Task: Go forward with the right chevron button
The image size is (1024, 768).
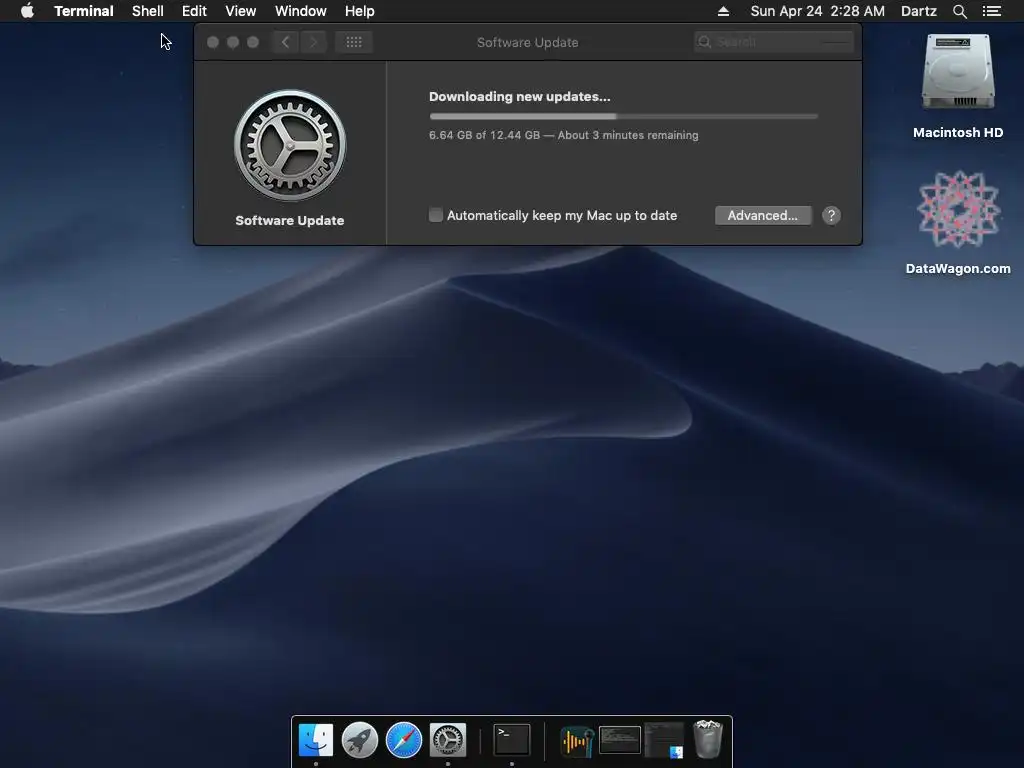Action: pyautogui.click(x=313, y=42)
